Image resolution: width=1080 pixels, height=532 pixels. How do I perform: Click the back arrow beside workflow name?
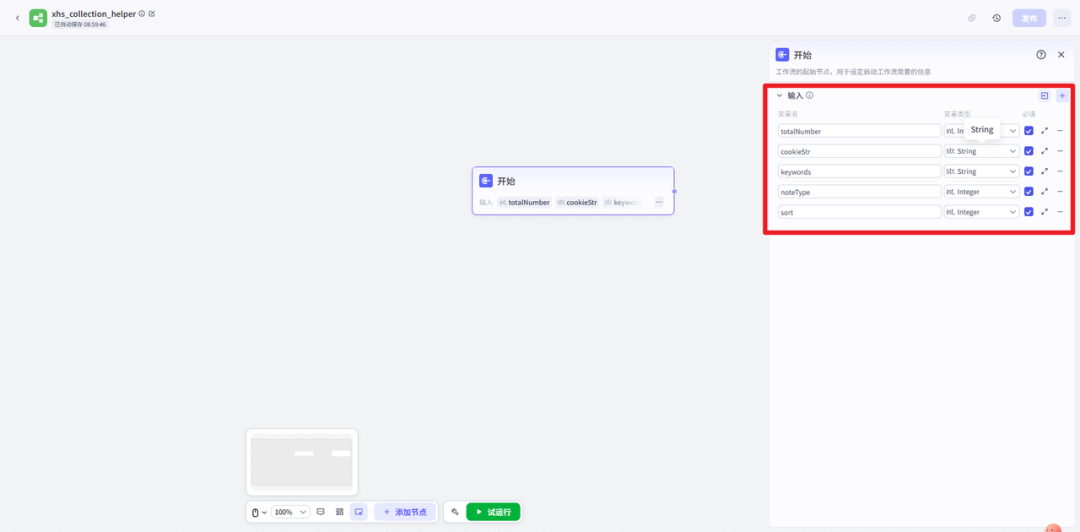click(17, 18)
